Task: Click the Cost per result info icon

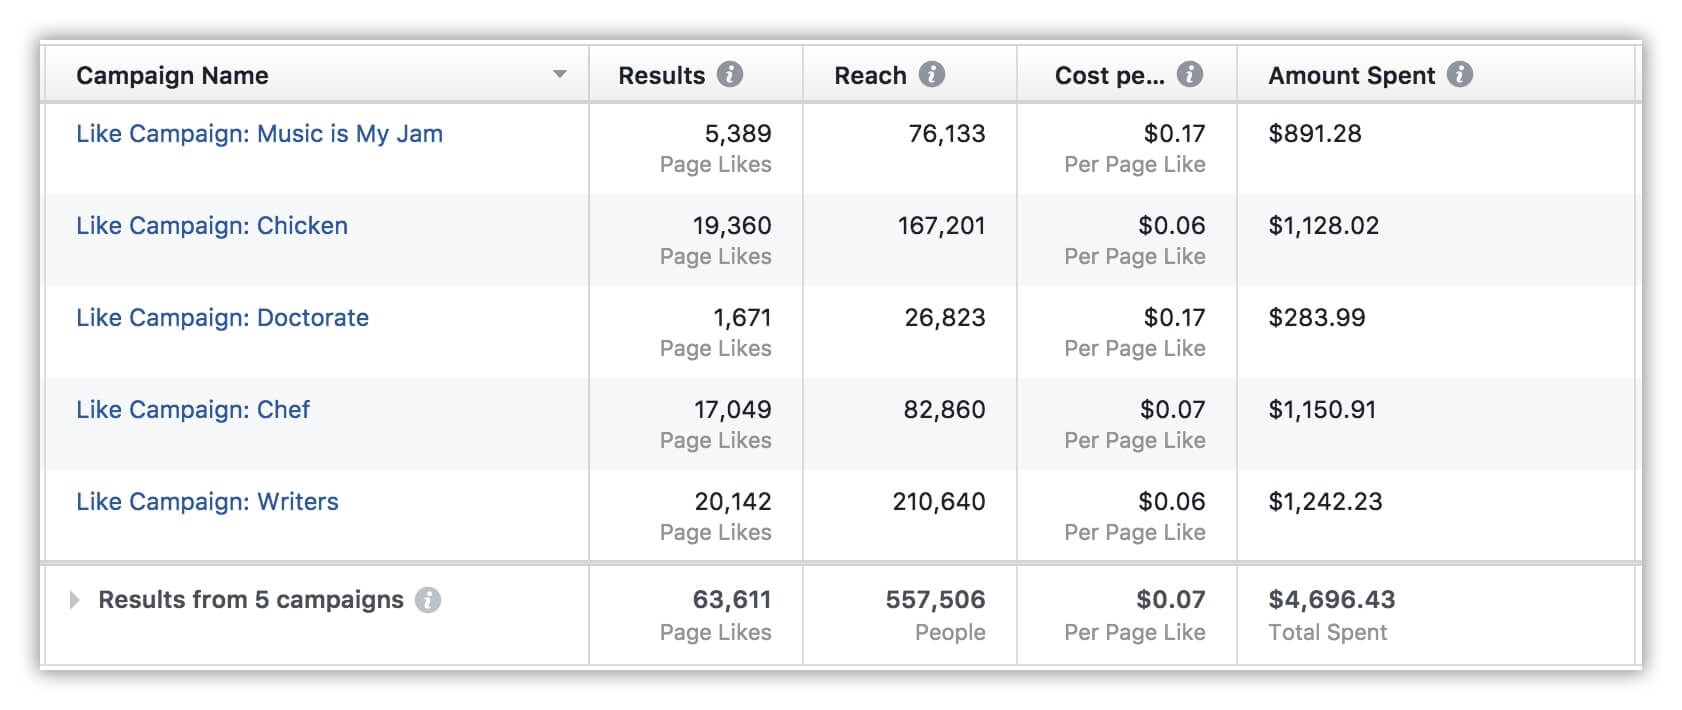Action: point(1189,75)
